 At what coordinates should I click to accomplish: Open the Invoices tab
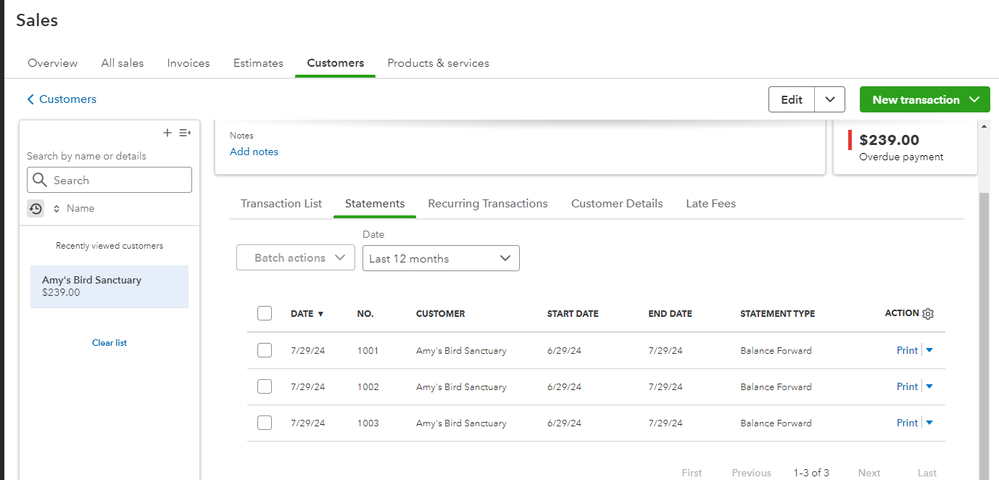pos(188,63)
